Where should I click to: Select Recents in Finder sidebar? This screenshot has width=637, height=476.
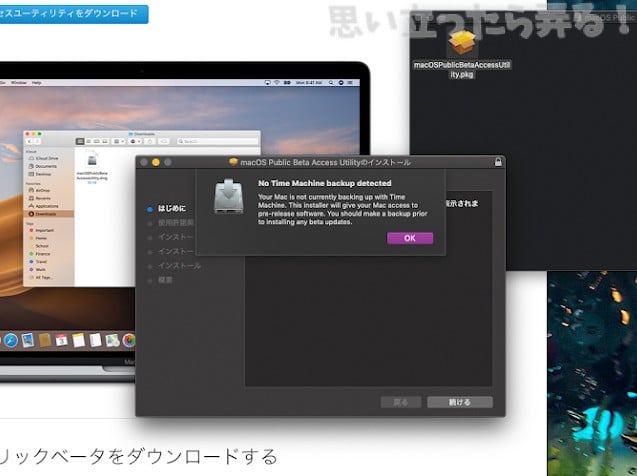40,198
